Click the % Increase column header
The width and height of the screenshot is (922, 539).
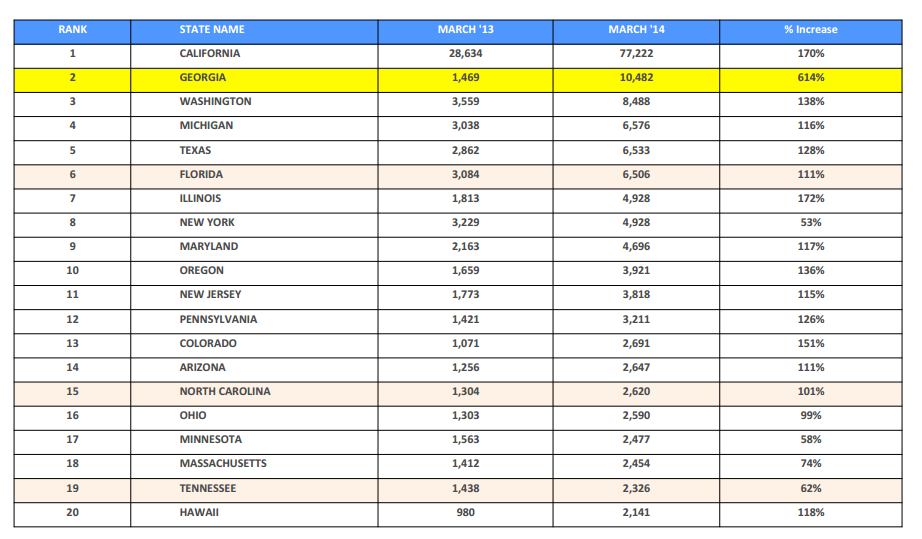click(x=810, y=29)
